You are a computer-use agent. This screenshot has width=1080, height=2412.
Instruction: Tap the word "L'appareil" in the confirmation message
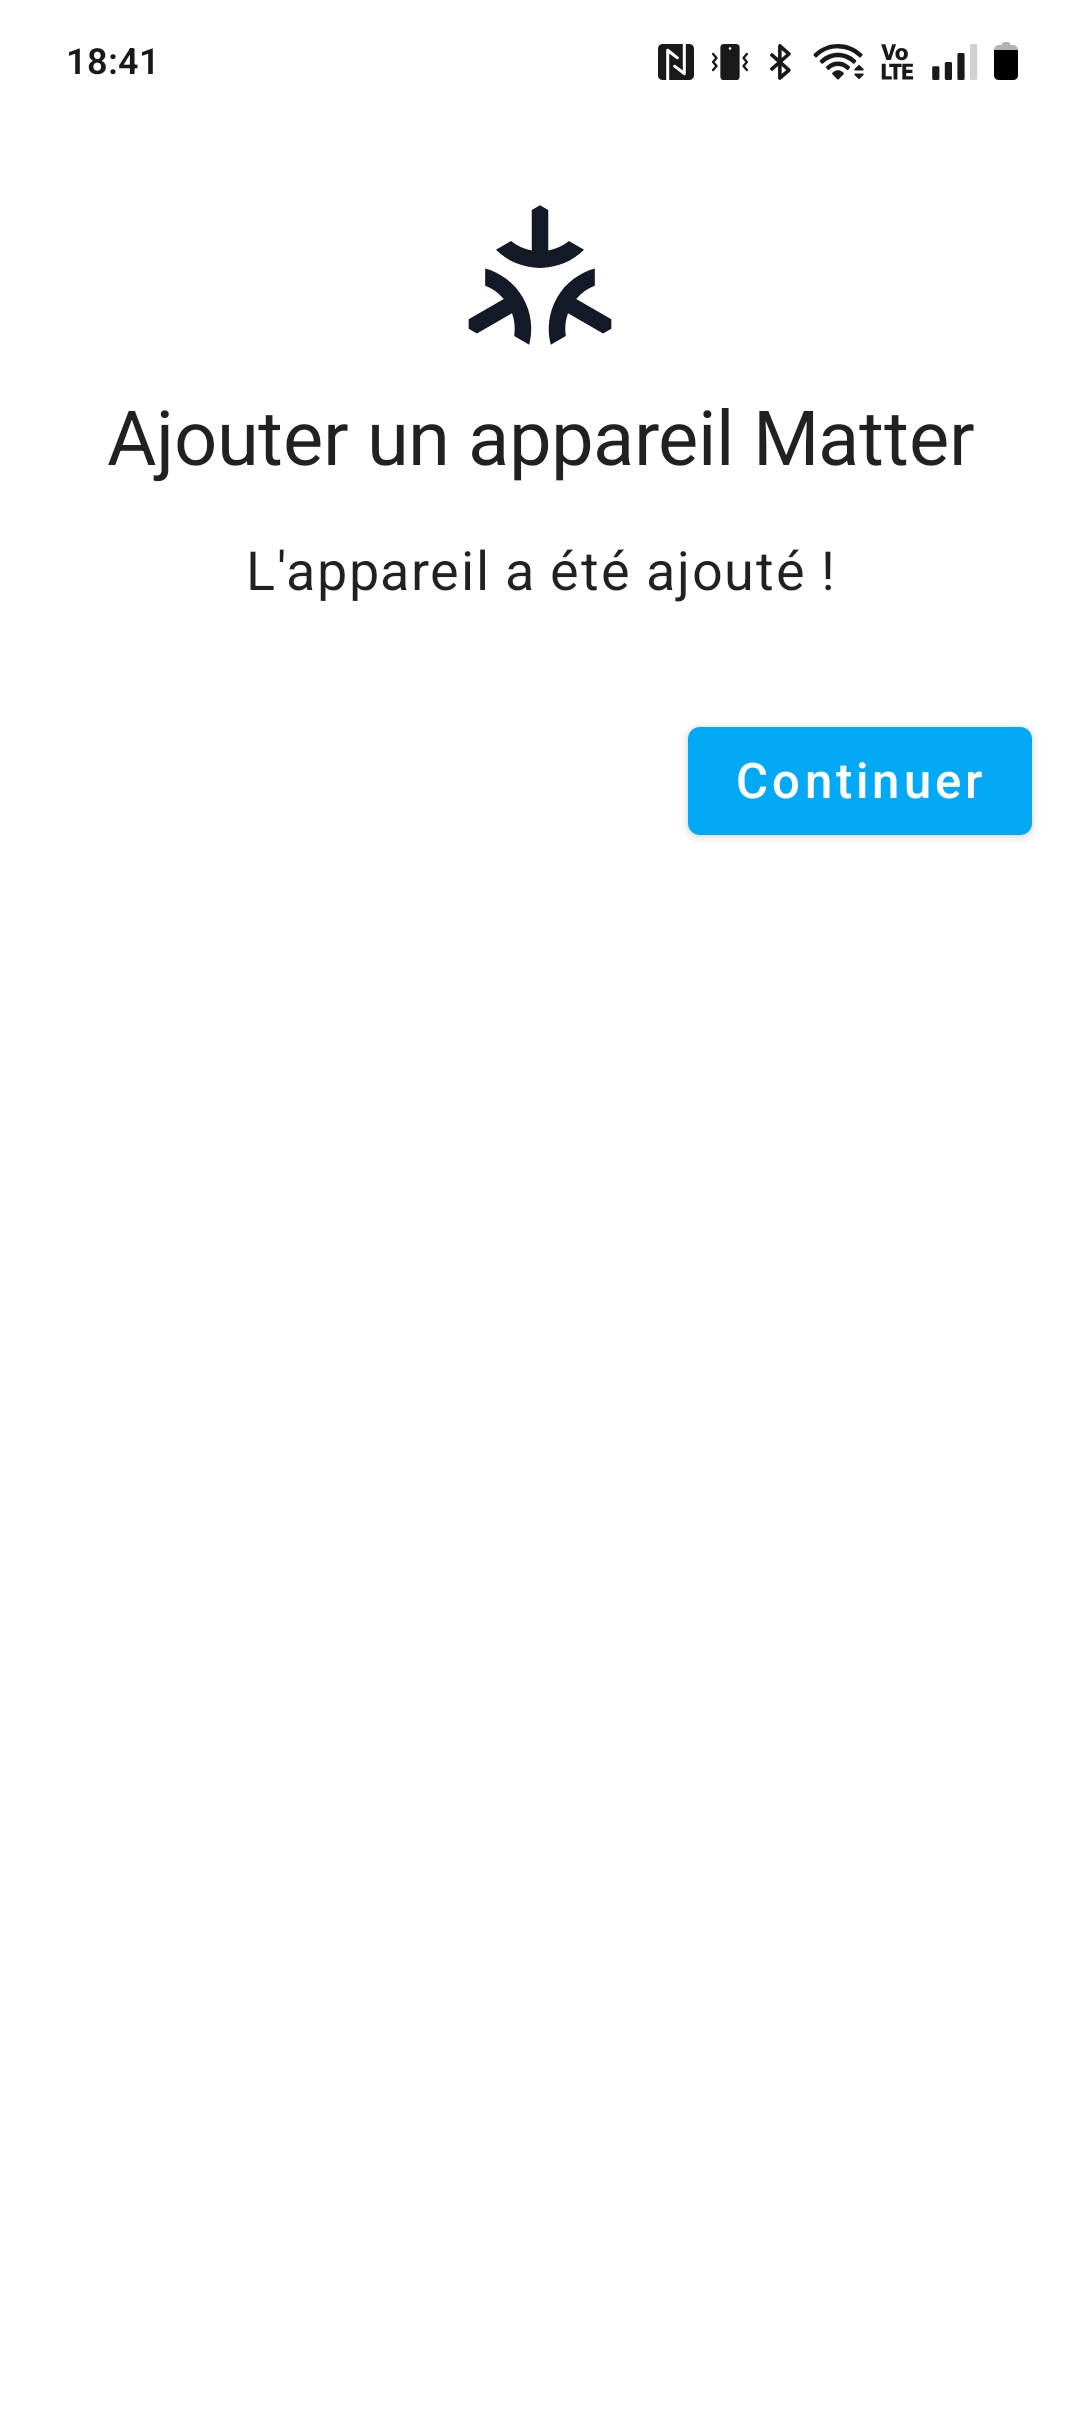[x=367, y=574]
